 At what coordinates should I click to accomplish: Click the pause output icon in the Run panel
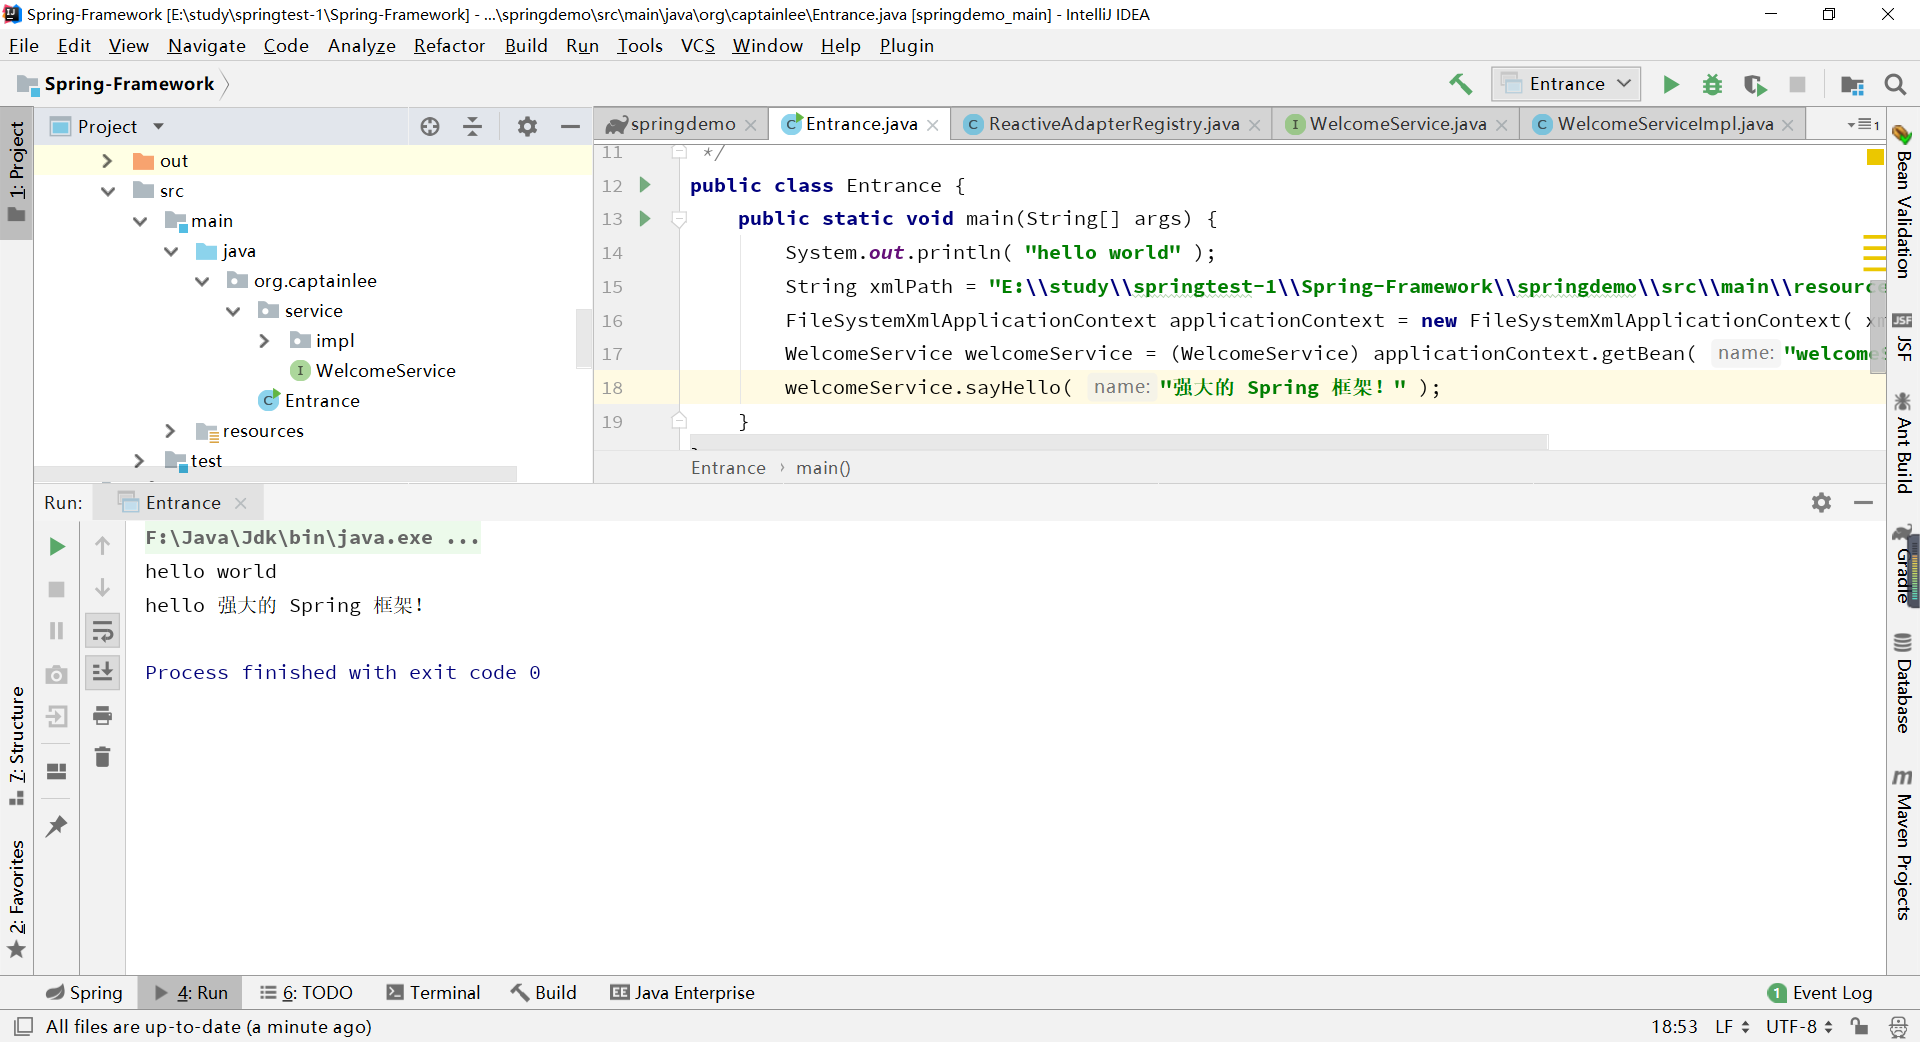pos(57,631)
